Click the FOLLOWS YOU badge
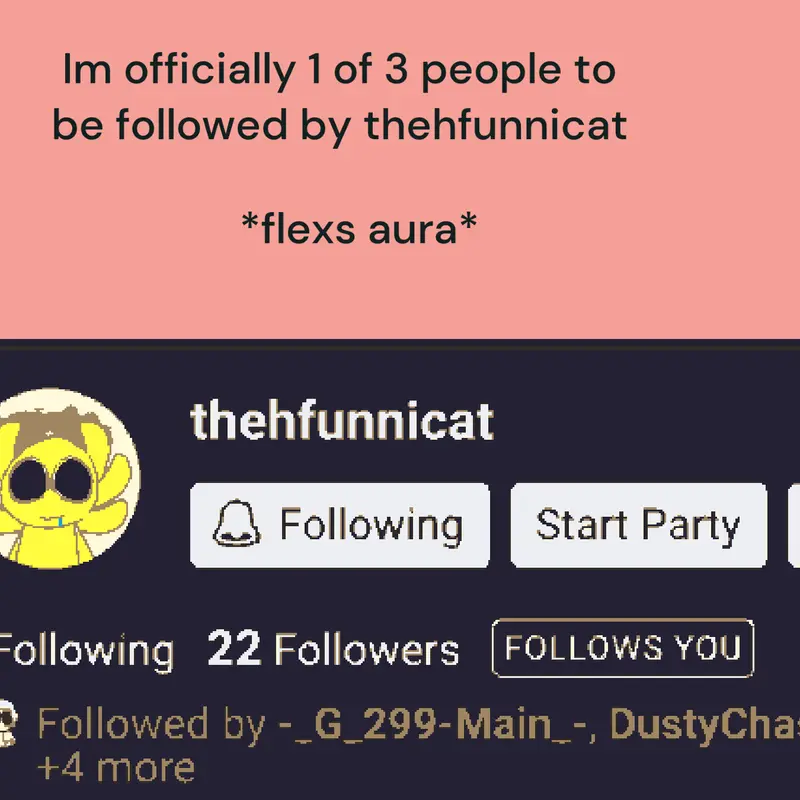Viewport: 800px width, 800px height. click(622, 648)
